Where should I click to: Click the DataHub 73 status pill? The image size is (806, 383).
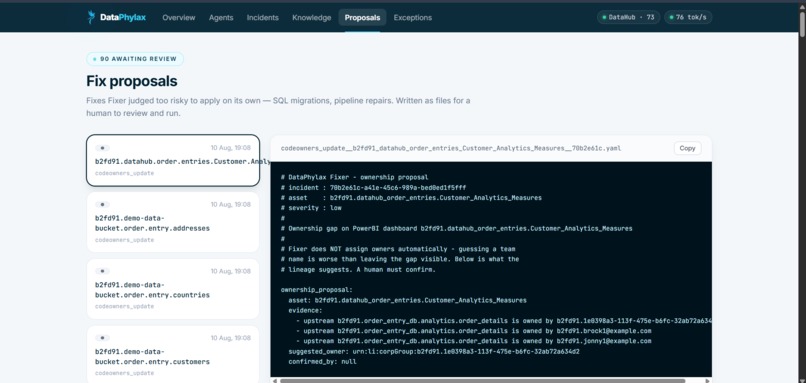click(x=628, y=17)
